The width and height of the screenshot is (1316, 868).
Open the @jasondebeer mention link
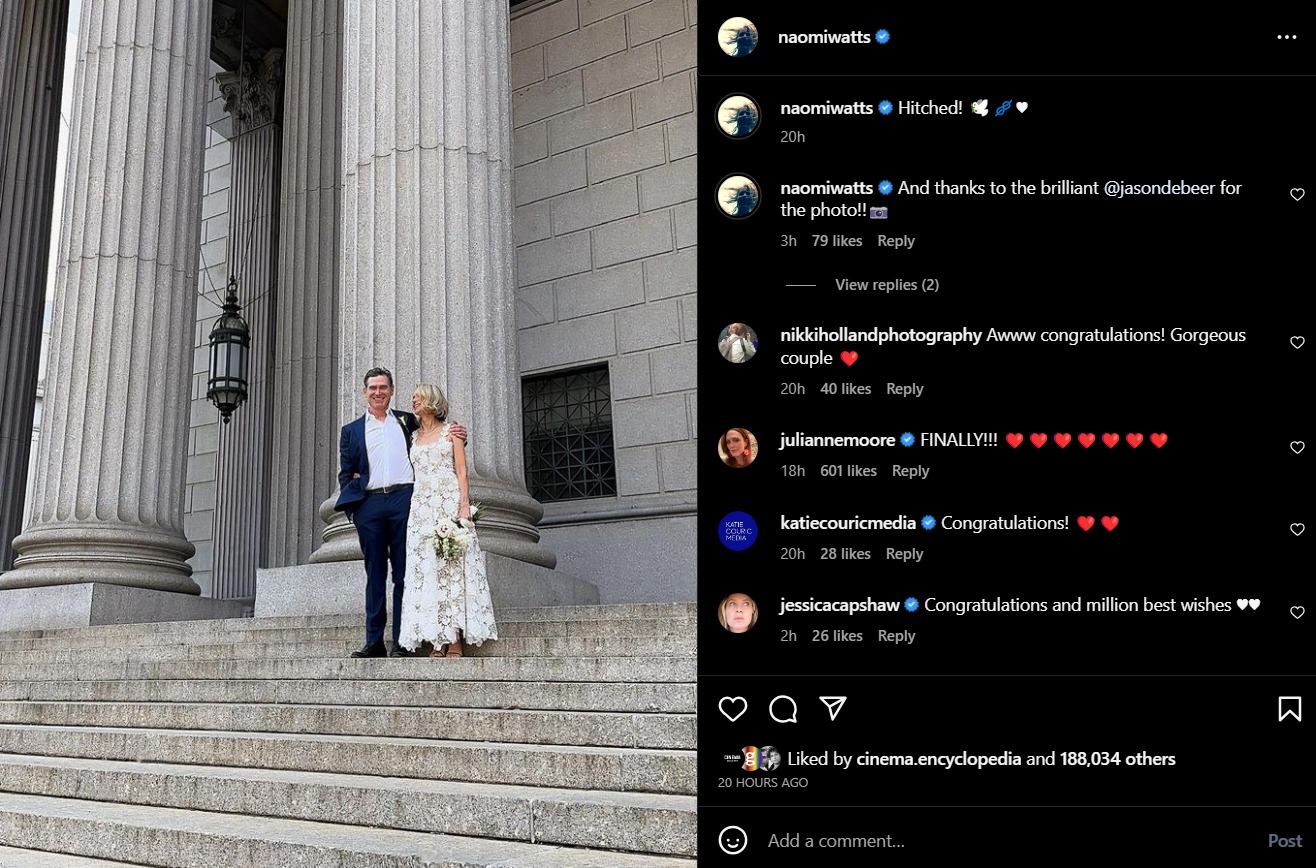[x=1159, y=188]
